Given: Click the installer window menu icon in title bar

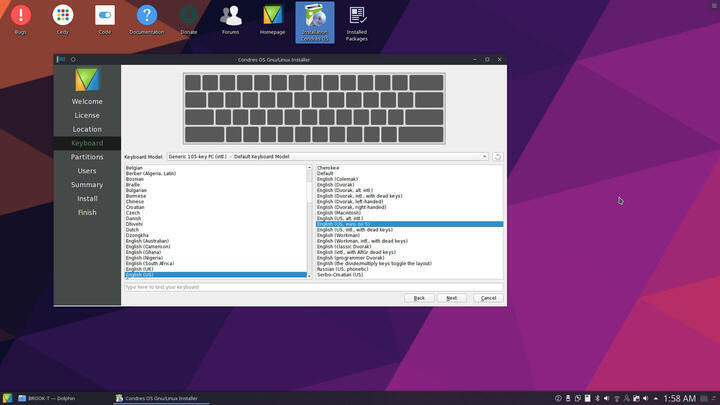Looking at the screenshot, I should (x=62, y=59).
